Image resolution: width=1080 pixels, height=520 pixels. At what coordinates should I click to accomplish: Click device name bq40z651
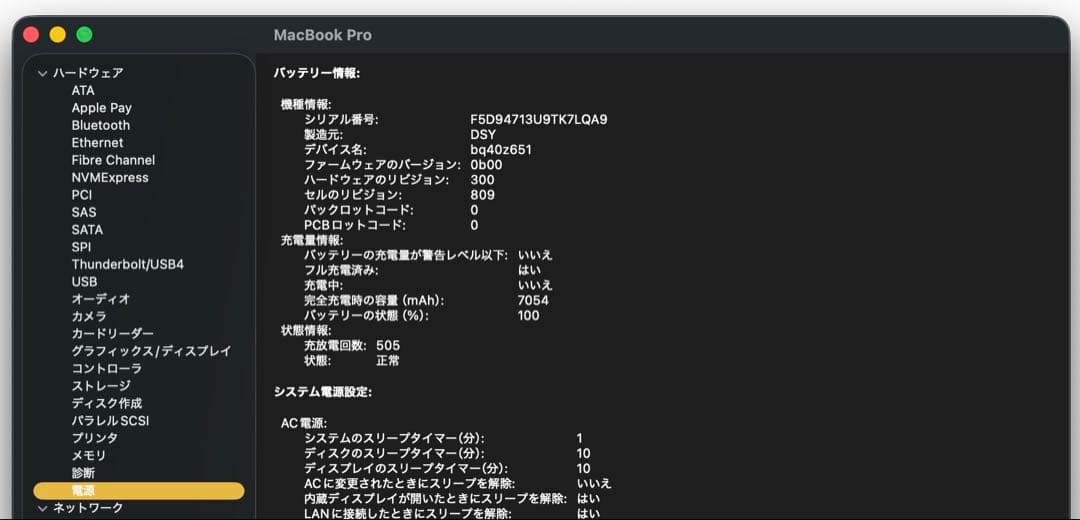coord(501,150)
